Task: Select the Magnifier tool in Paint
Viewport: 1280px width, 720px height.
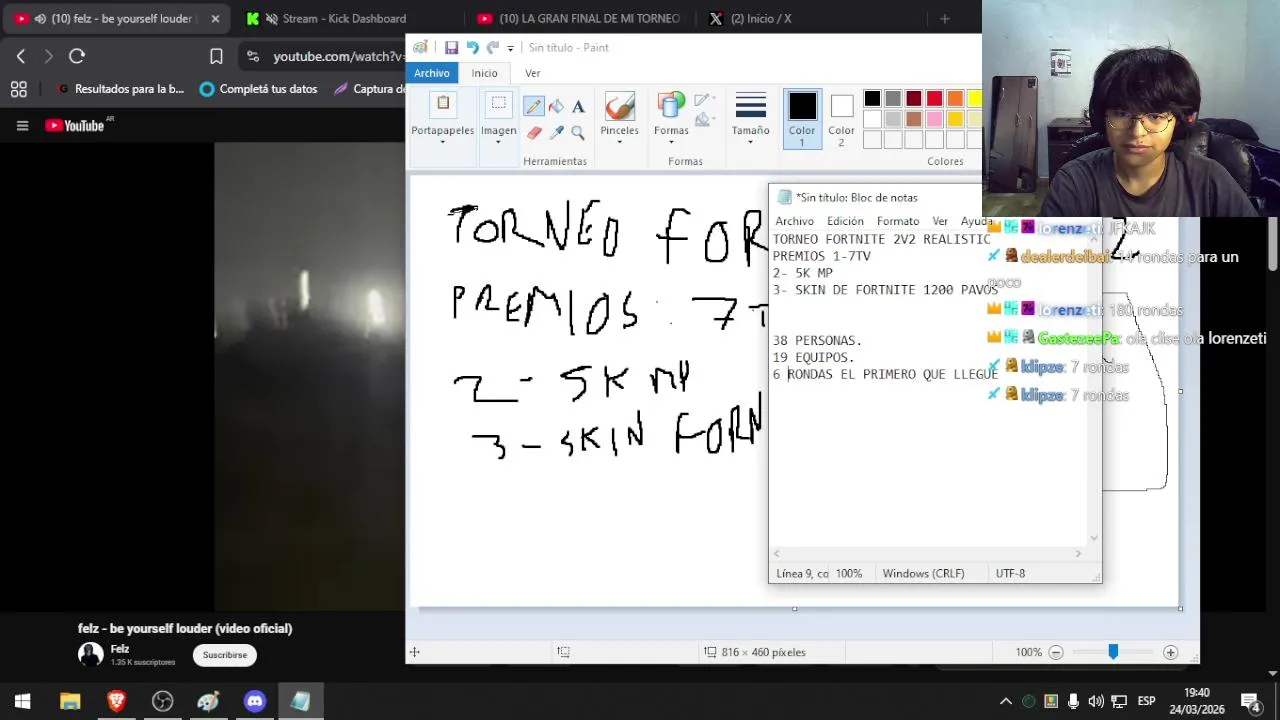Action: [578, 132]
